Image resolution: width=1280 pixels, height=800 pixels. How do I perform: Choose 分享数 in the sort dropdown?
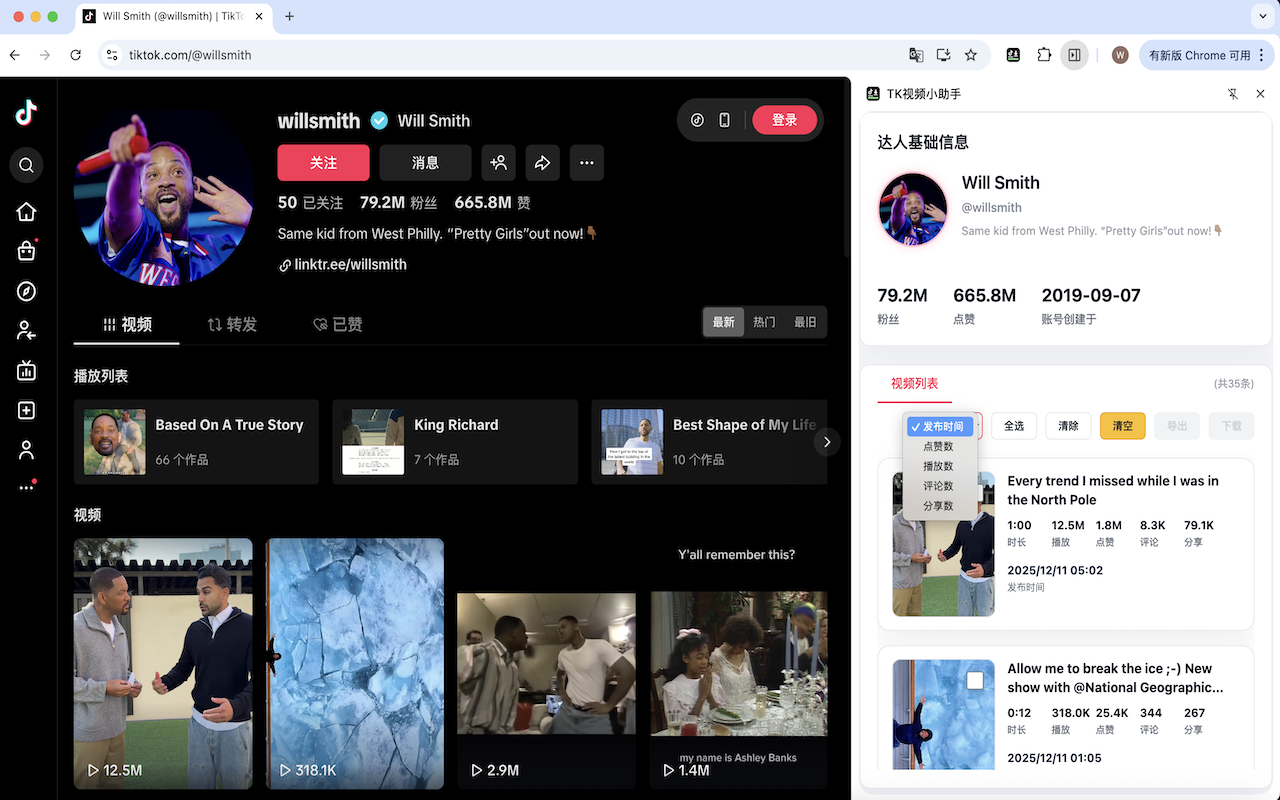pos(938,506)
